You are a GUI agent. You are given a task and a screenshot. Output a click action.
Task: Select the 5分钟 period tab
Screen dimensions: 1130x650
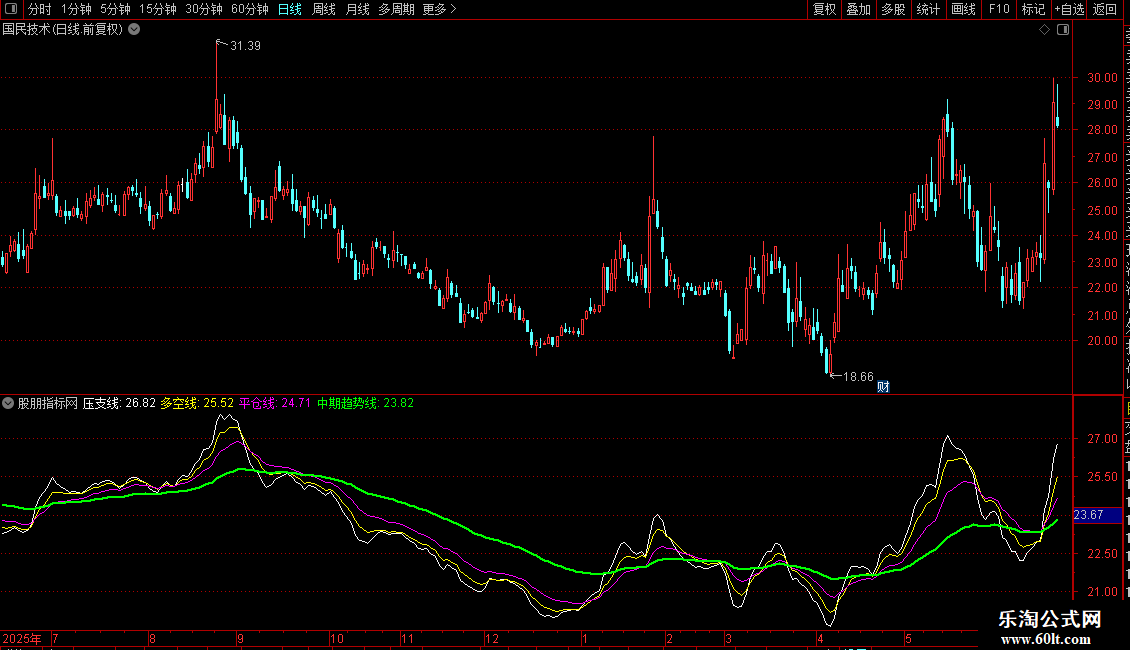tap(115, 9)
